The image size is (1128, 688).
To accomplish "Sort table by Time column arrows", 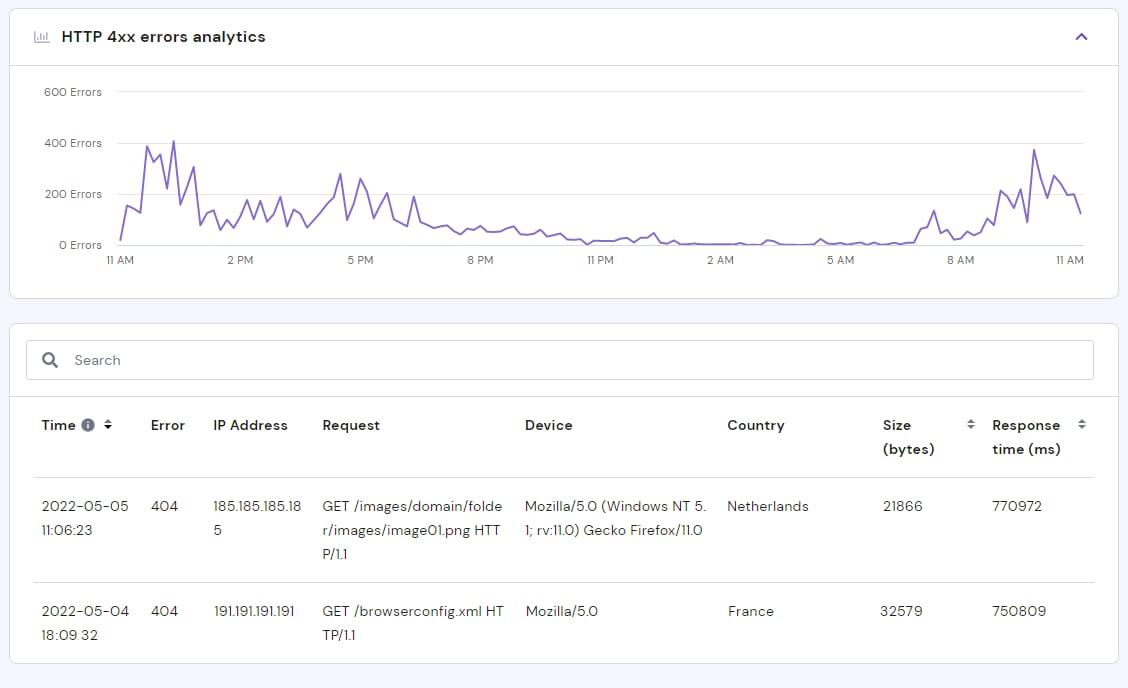I will 108,425.
